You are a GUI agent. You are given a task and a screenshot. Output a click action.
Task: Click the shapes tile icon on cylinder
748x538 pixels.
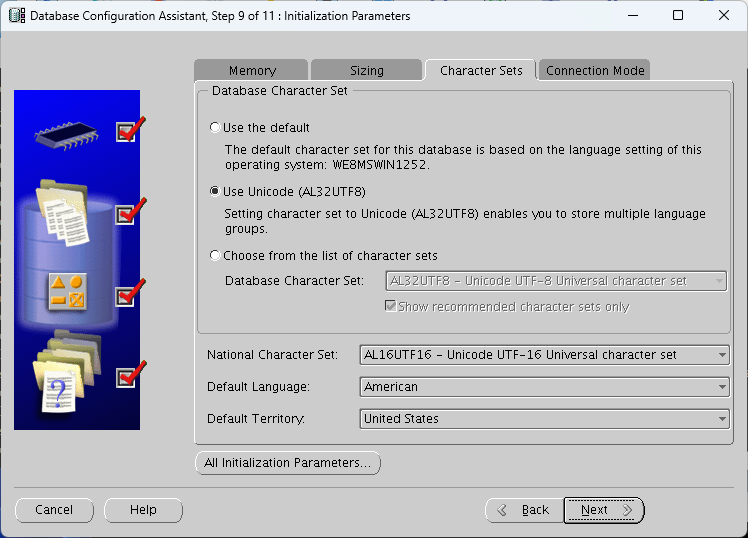[67, 291]
